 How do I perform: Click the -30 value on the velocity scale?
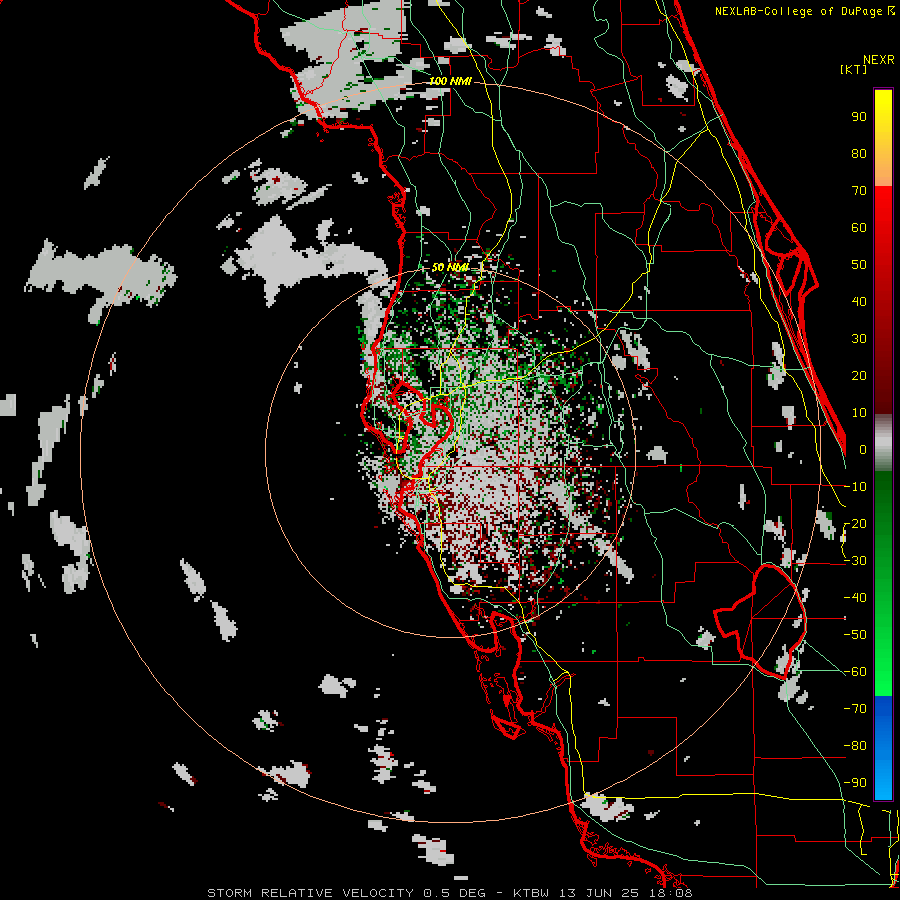(x=855, y=561)
